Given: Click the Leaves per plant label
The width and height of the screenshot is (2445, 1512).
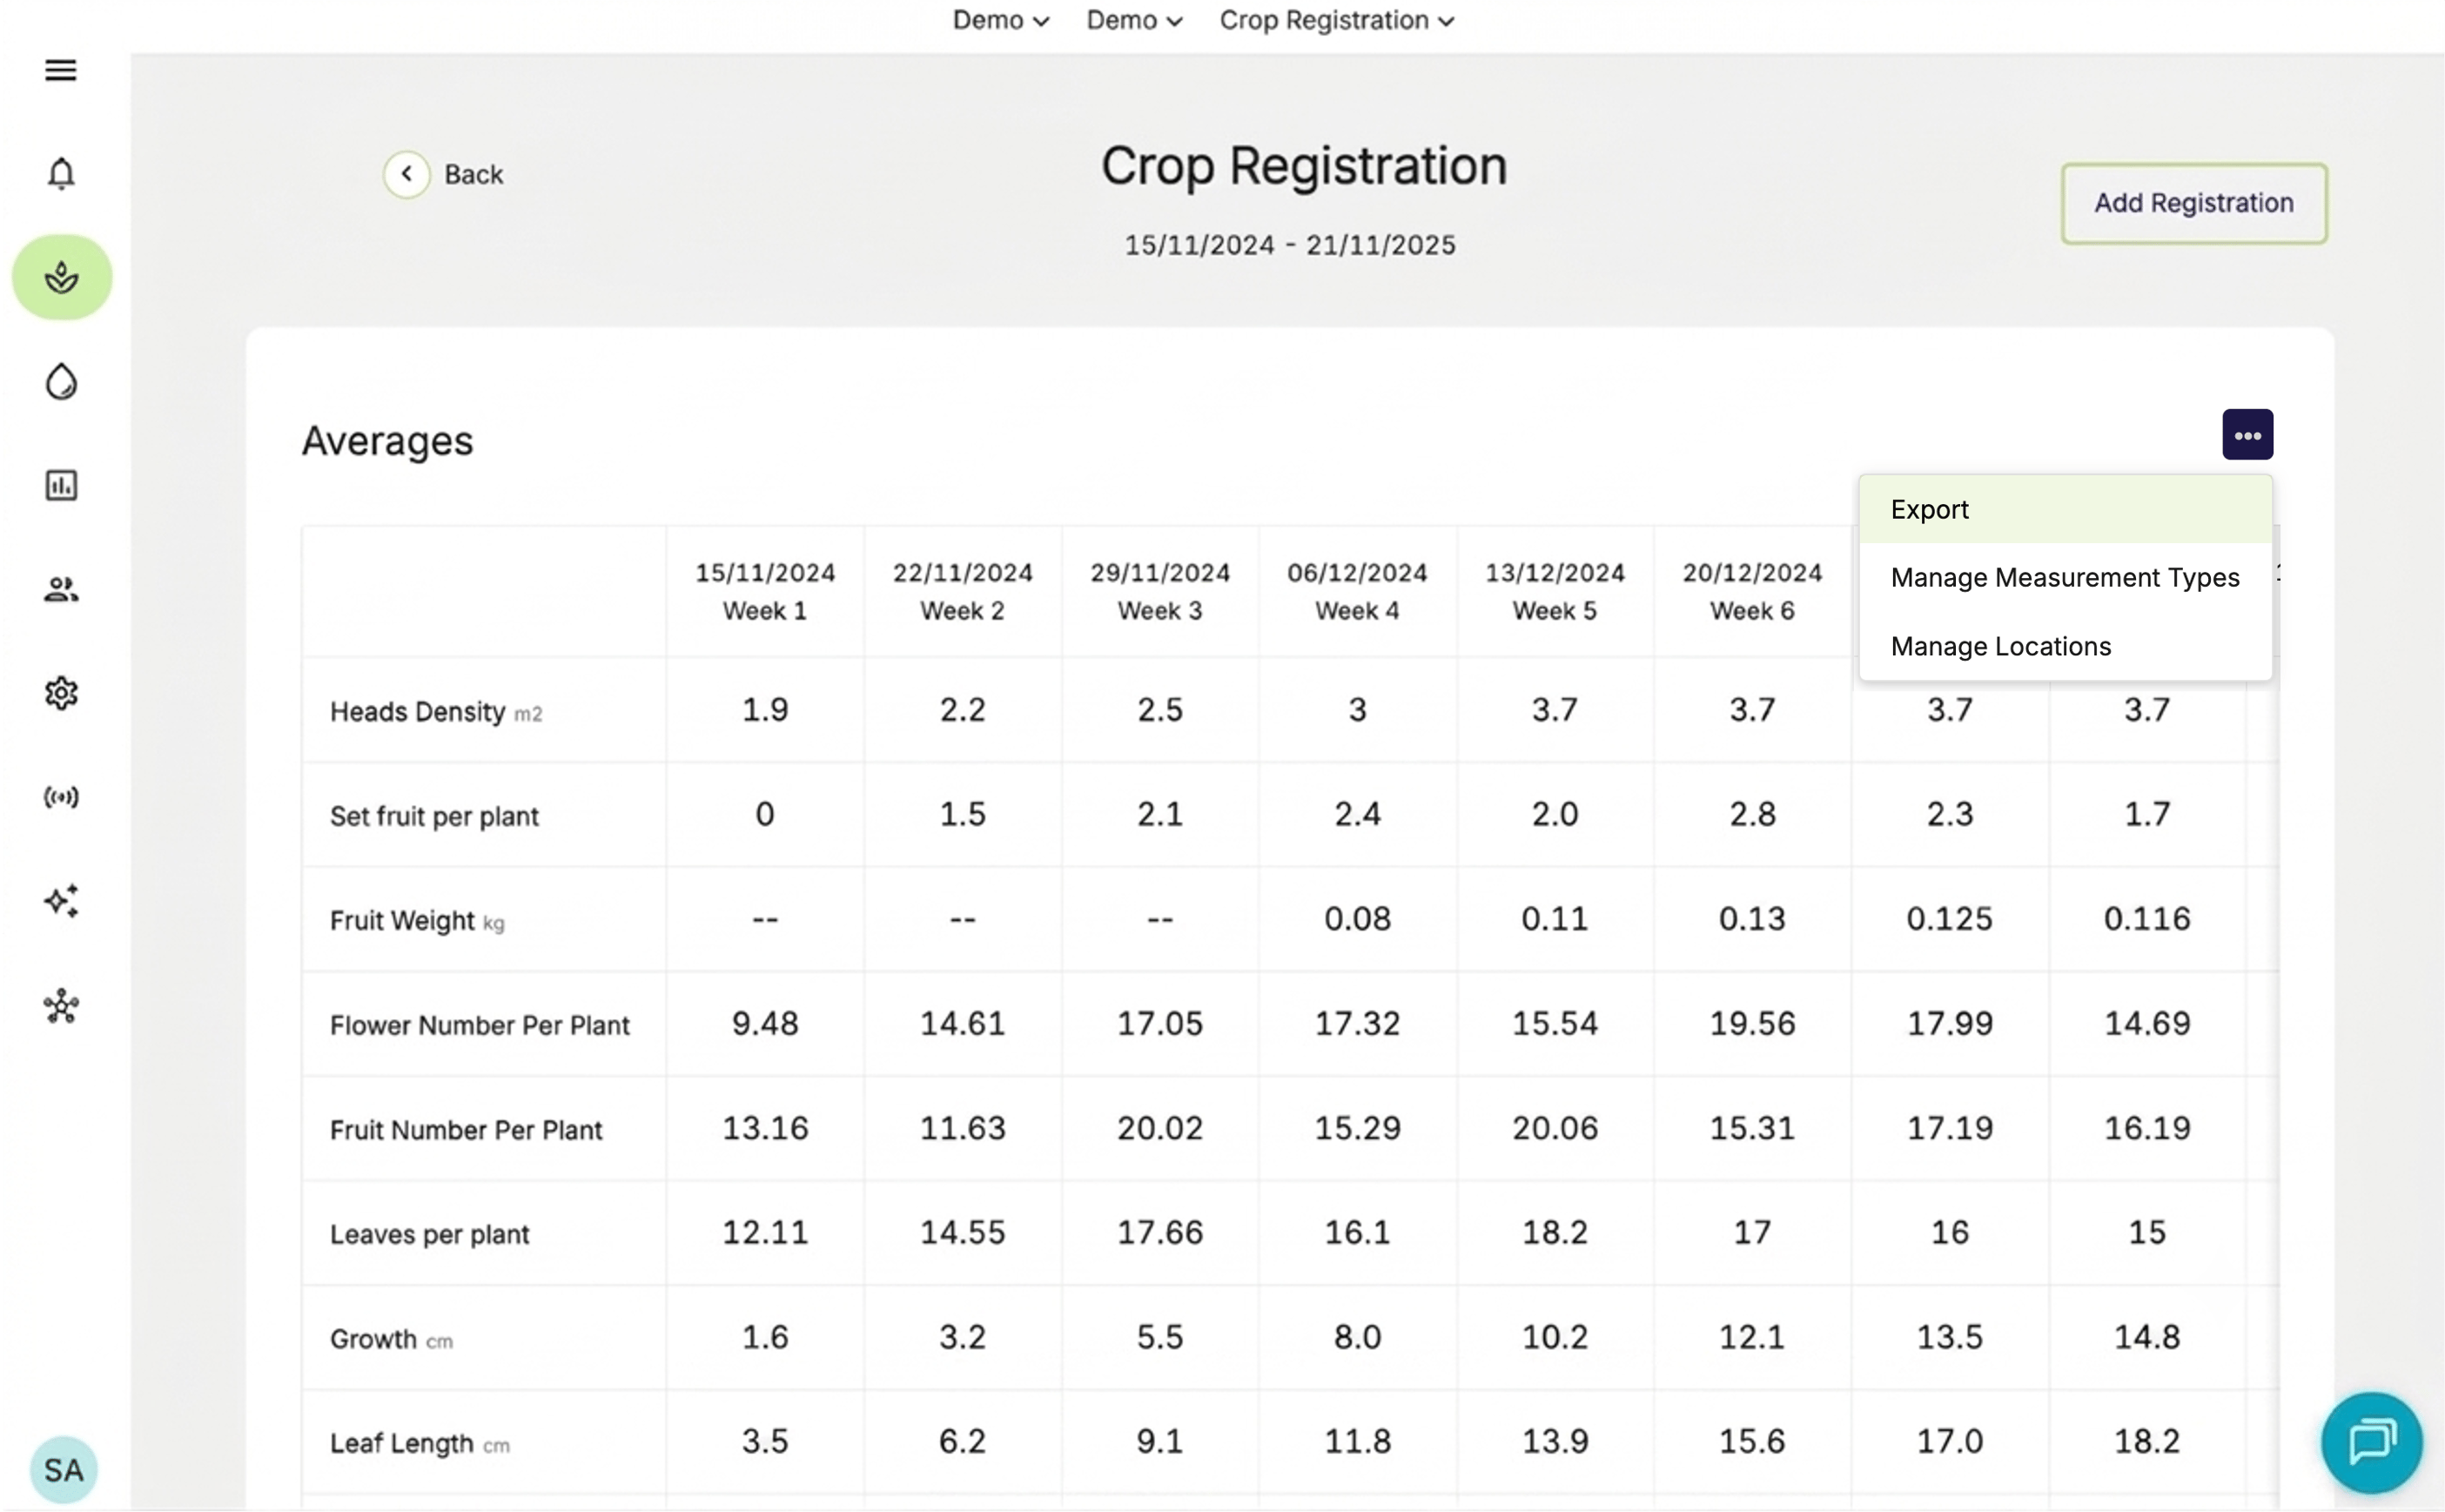Looking at the screenshot, I should pyautogui.click(x=429, y=1234).
